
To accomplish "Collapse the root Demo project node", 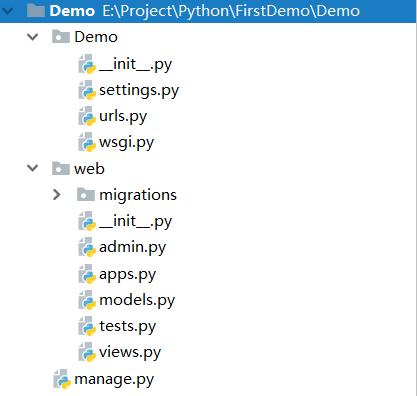I will click(x=7, y=11).
